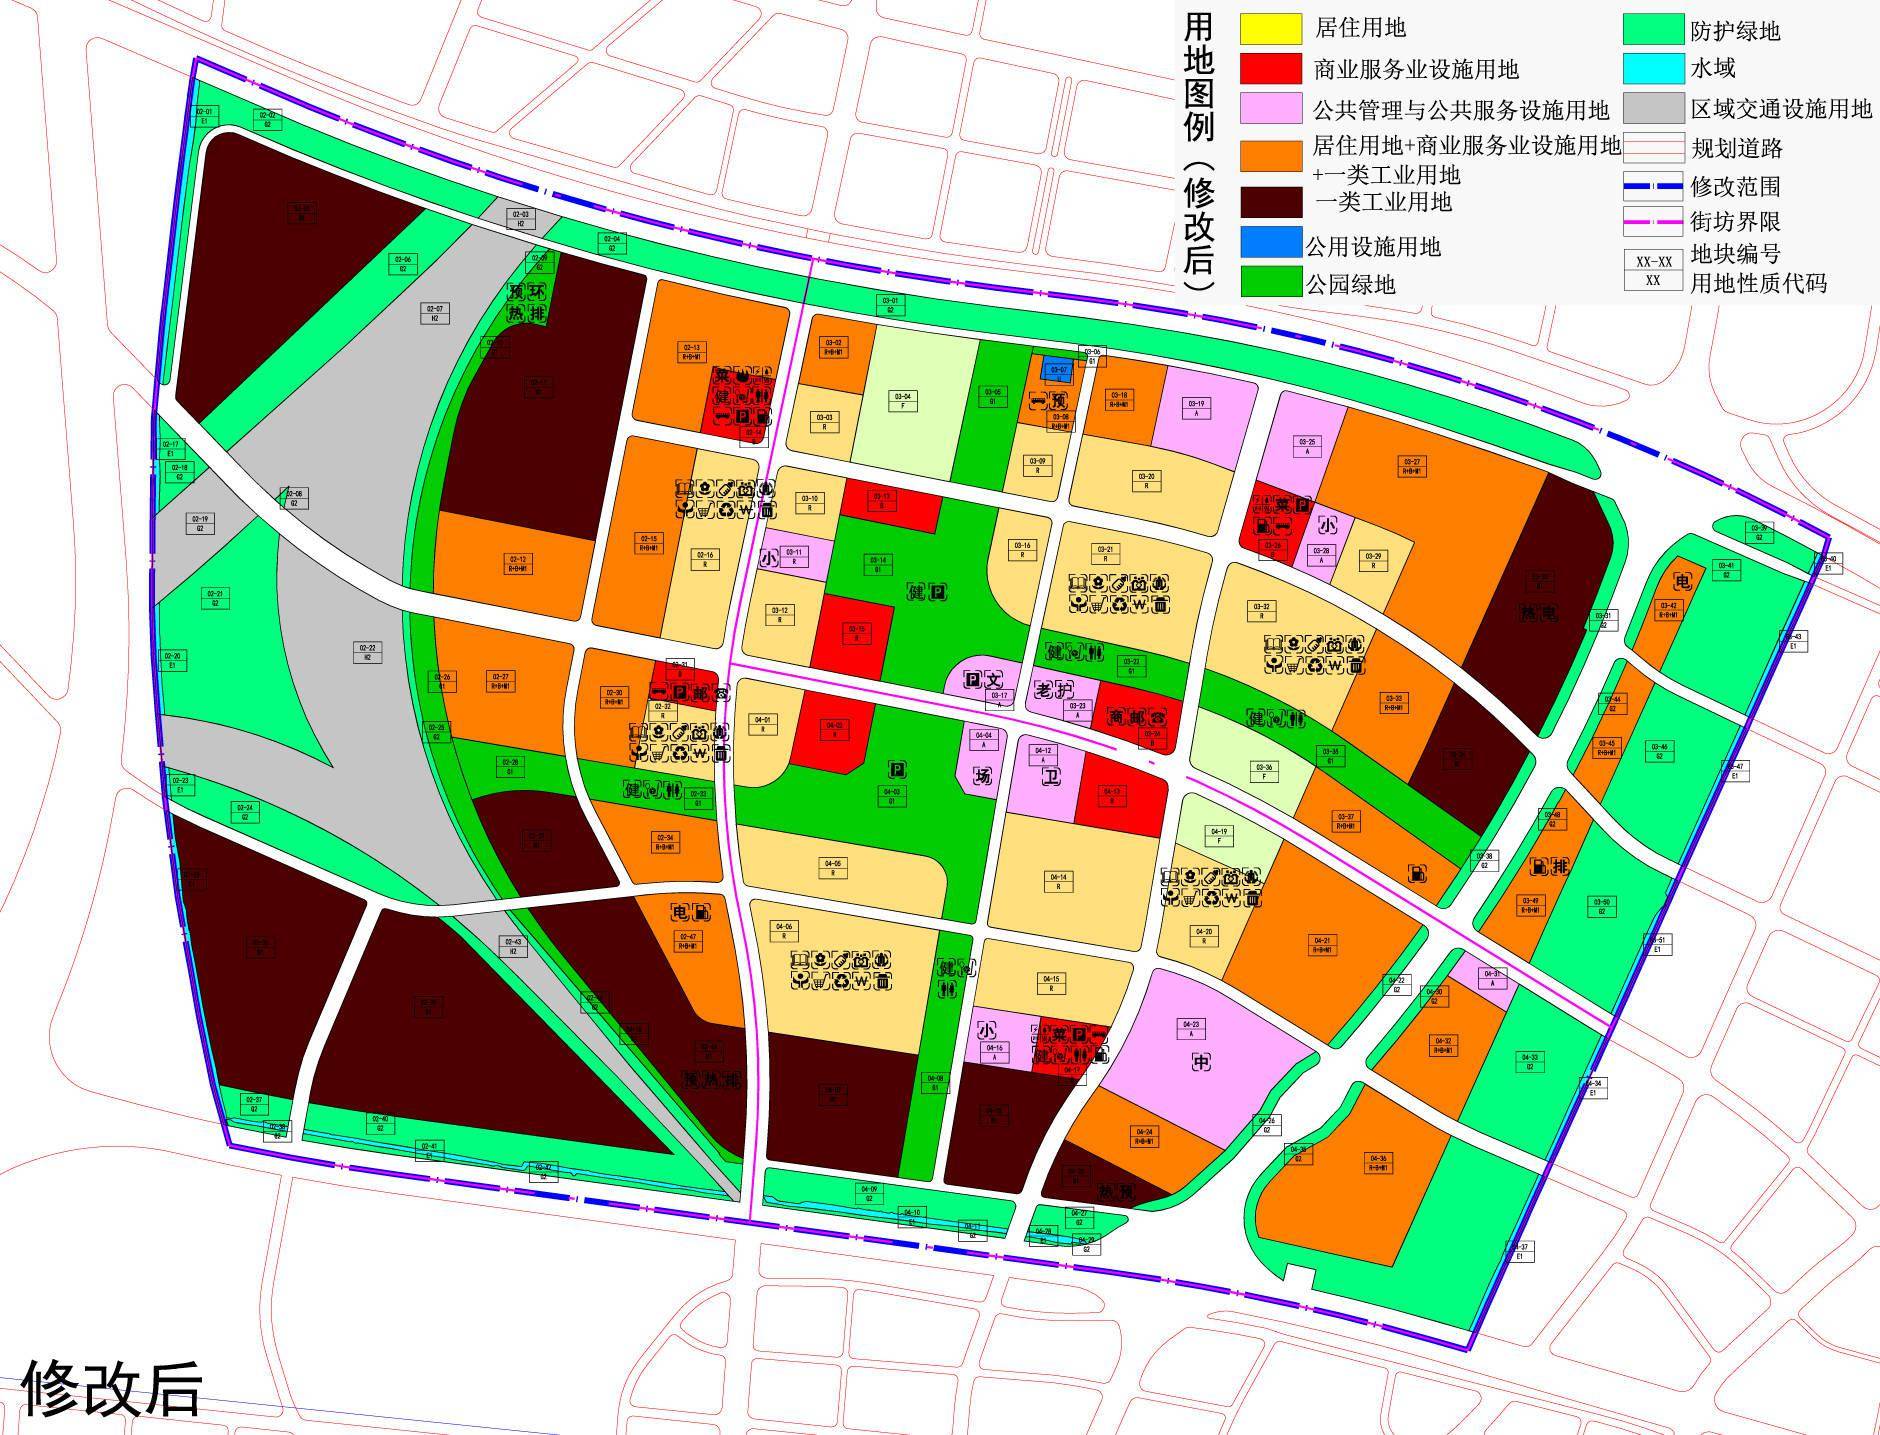The width and height of the screenshot is (1880, 1435).
Task: Click the 电 power icon in parcel 02-47
Action: [x=679, y=911]
